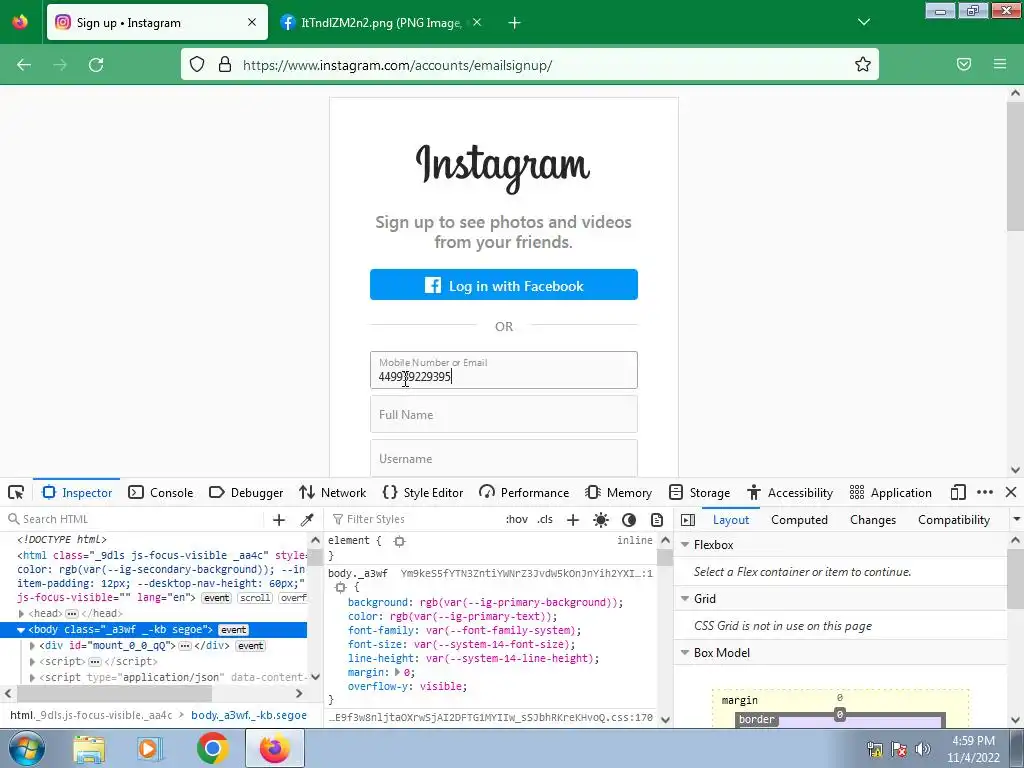Viewport: 1024px width, 768px height.
Task: Toggle the .cls class panel
Action: pos(545,519)
